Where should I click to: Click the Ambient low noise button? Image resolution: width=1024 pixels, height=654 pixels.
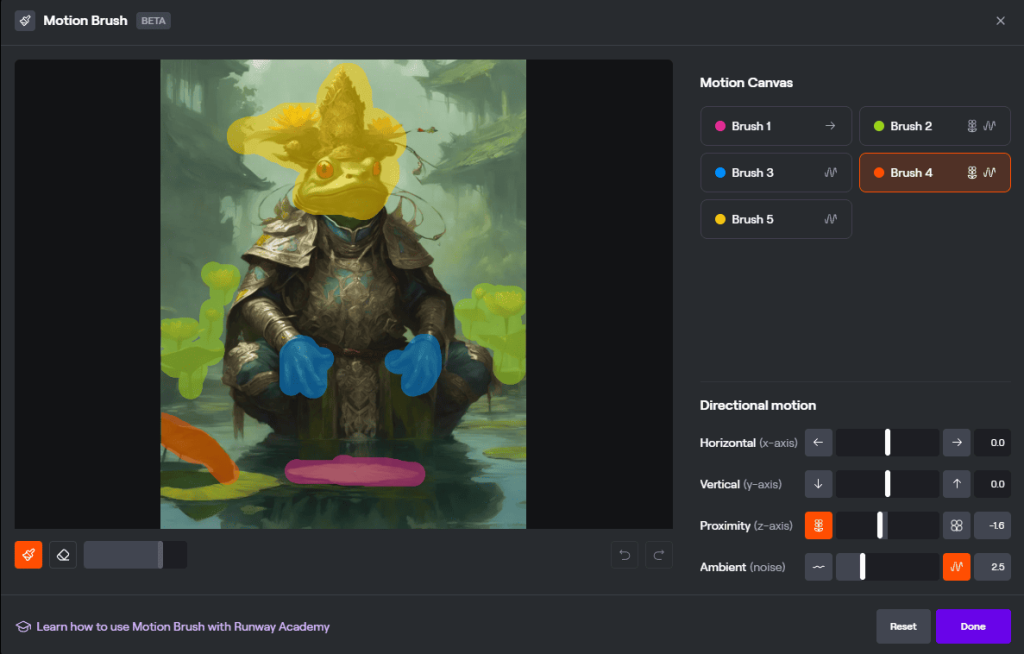818,567
